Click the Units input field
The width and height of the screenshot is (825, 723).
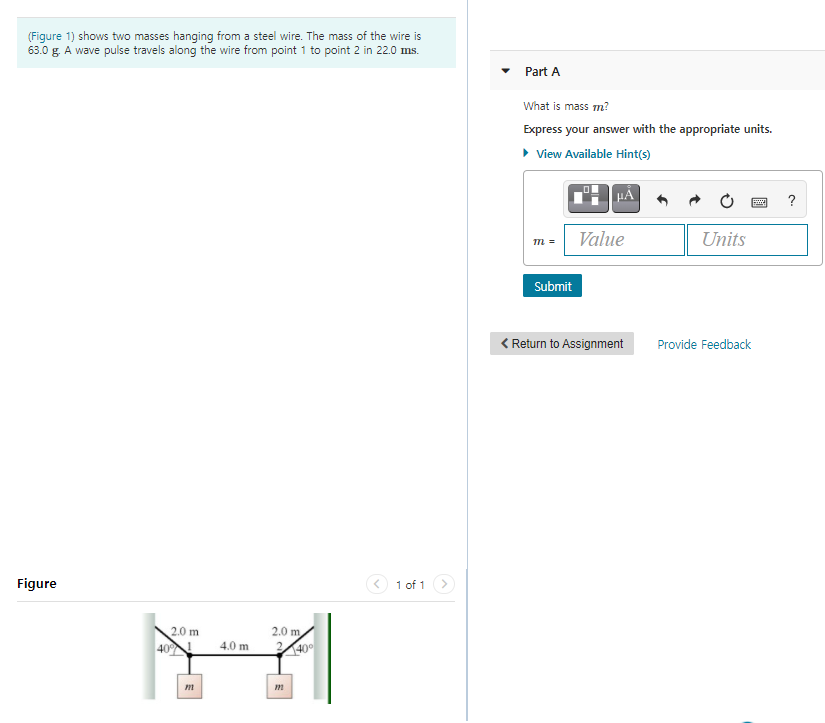[x=747, y=240]
